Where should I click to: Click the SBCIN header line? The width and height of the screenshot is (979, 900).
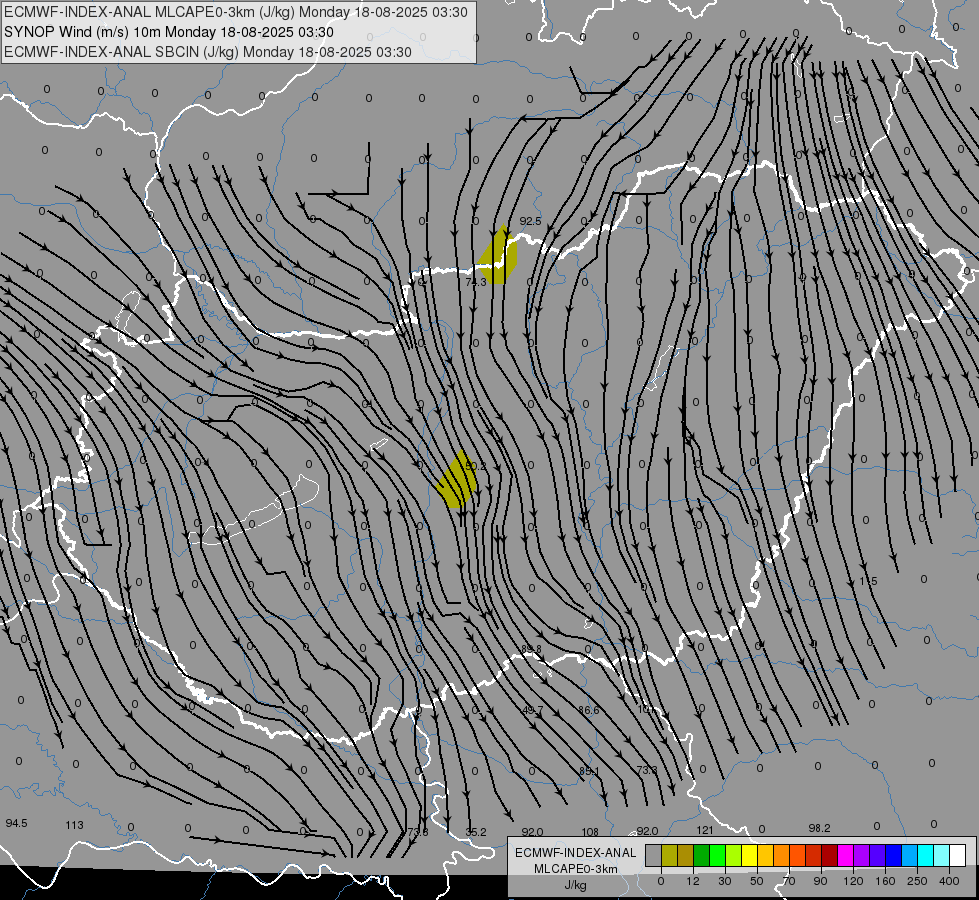[x=208, y=52]
